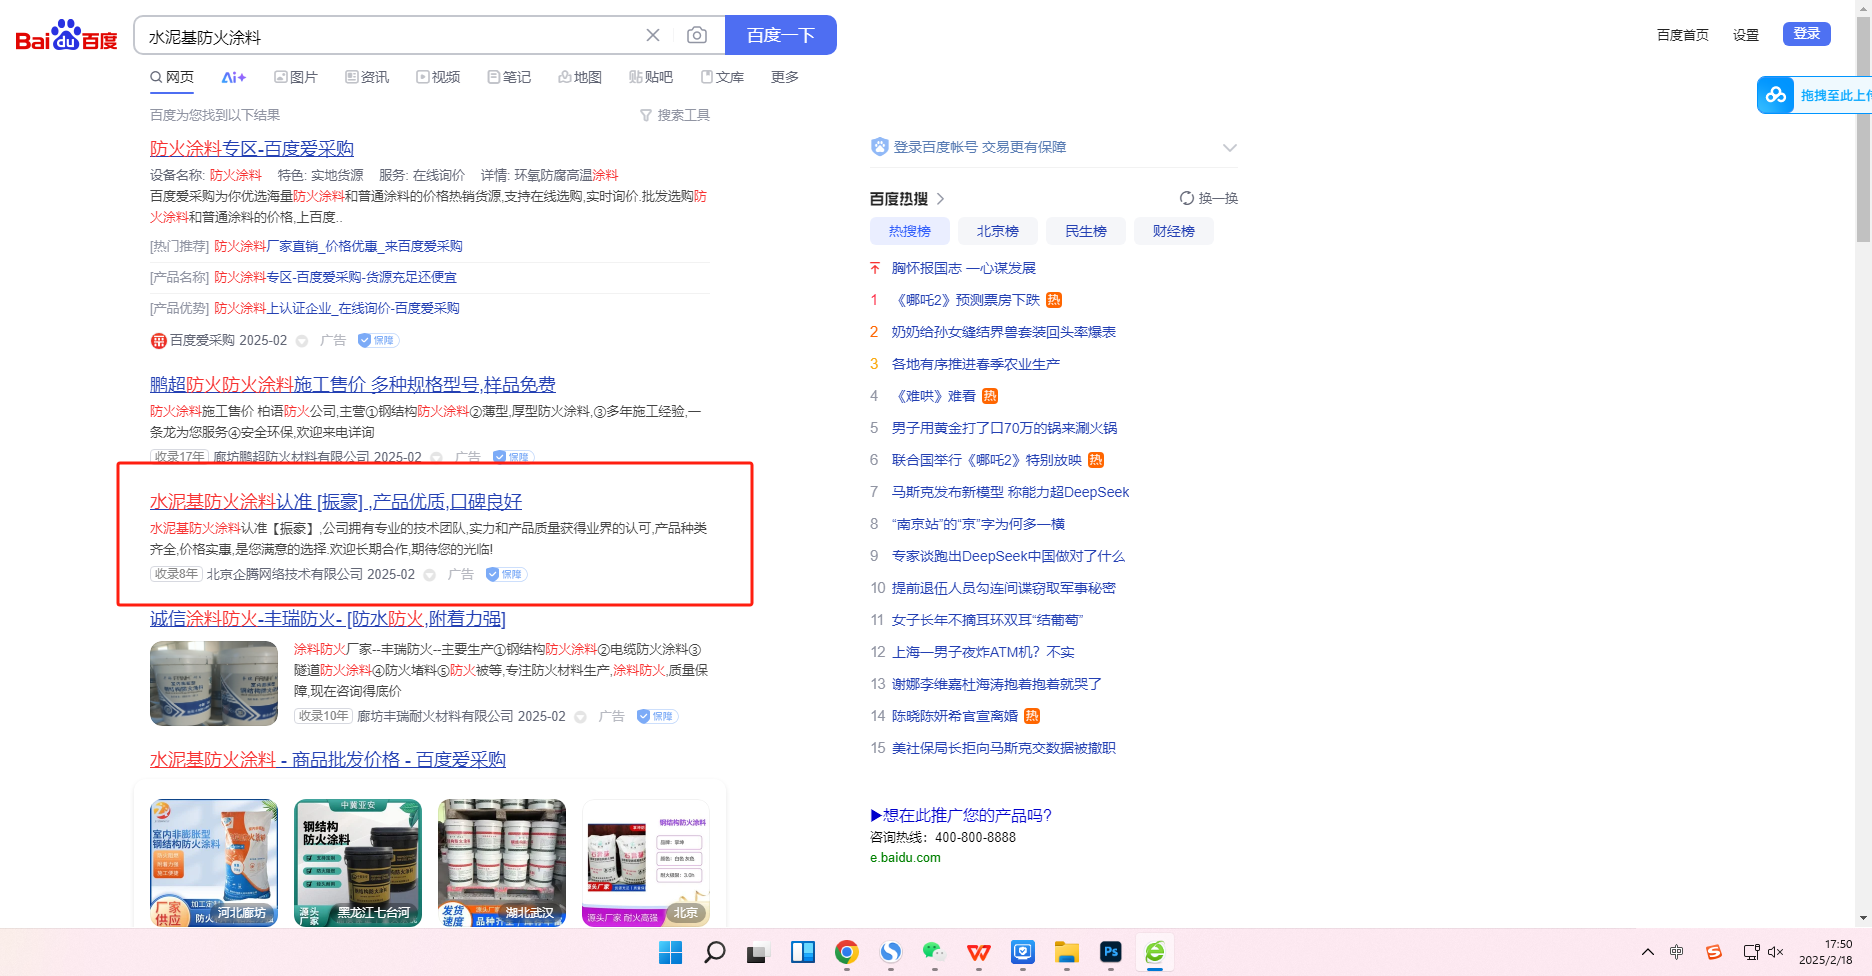Open WPS Office in the taskbar
The height and width of the screenshot is (976, 1872).
point(979,952)
